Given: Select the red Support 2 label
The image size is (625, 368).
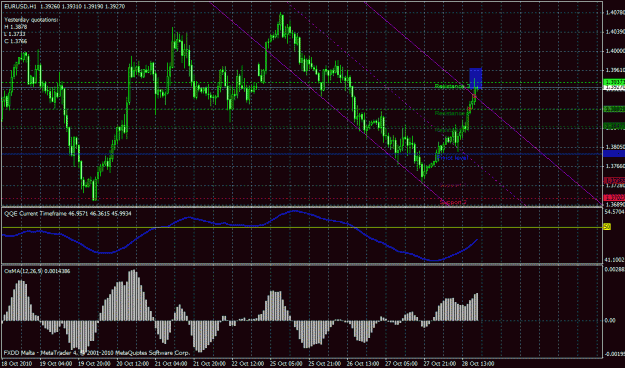Looking at the screenshot, I should click(x=453, y=202).
